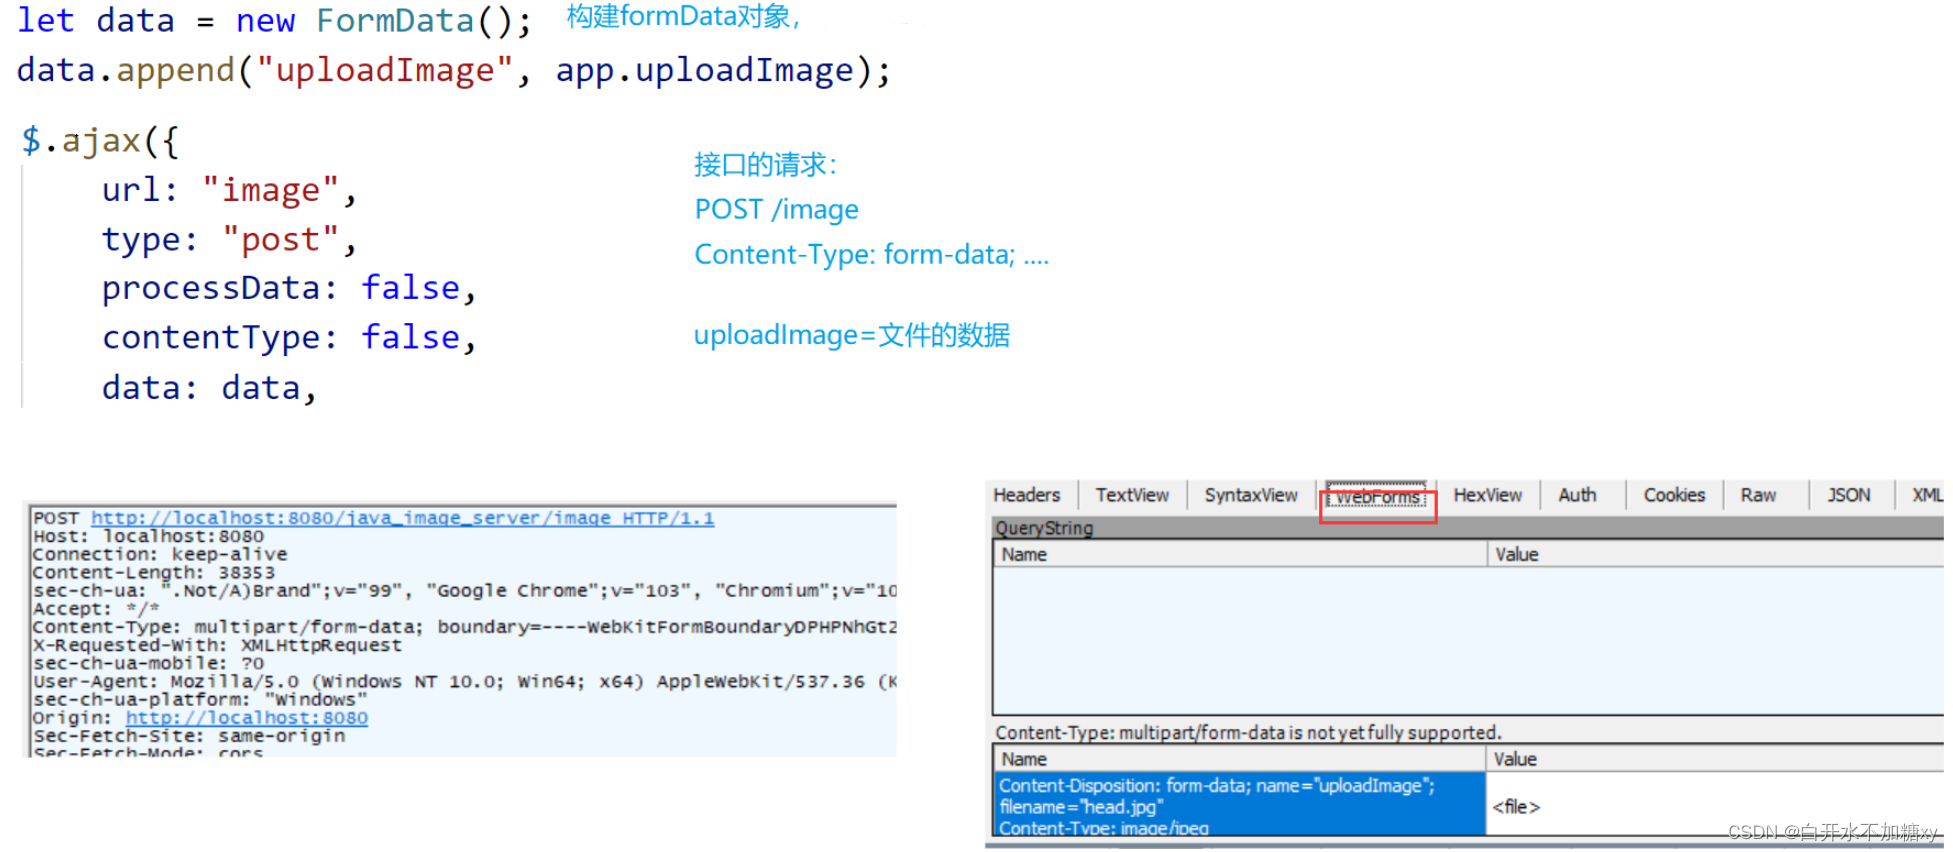Open the XML tab
Screen dimensions: 1953x852
(1927, 495)
